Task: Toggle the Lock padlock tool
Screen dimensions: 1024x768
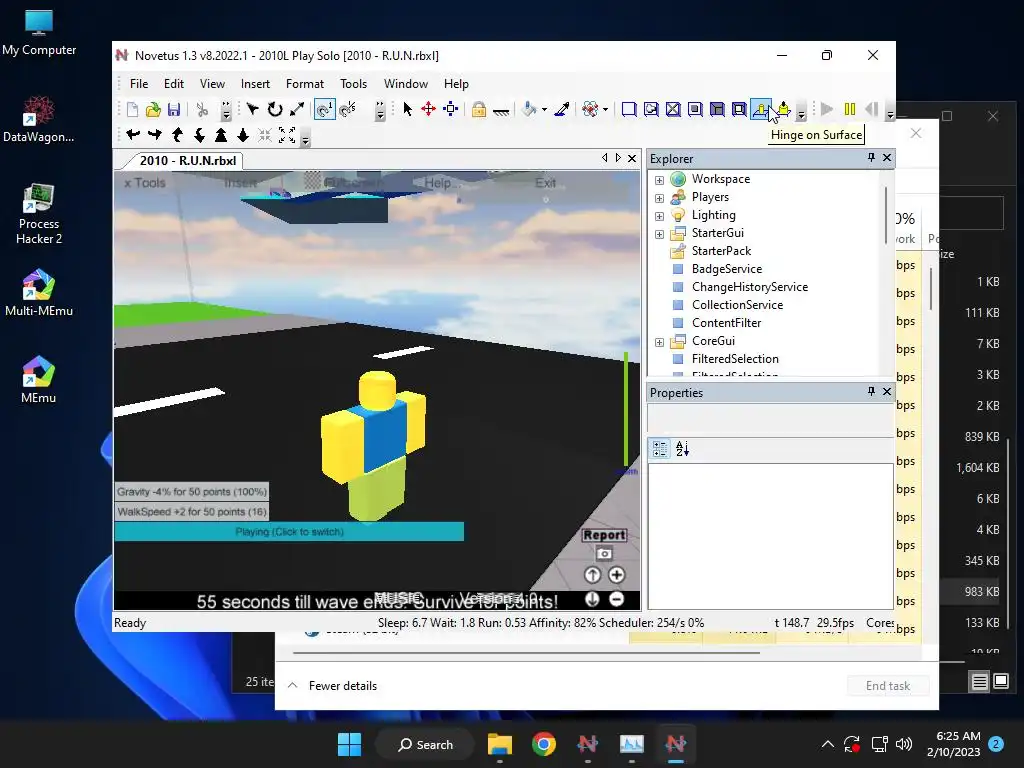Action: pos(479,109)
